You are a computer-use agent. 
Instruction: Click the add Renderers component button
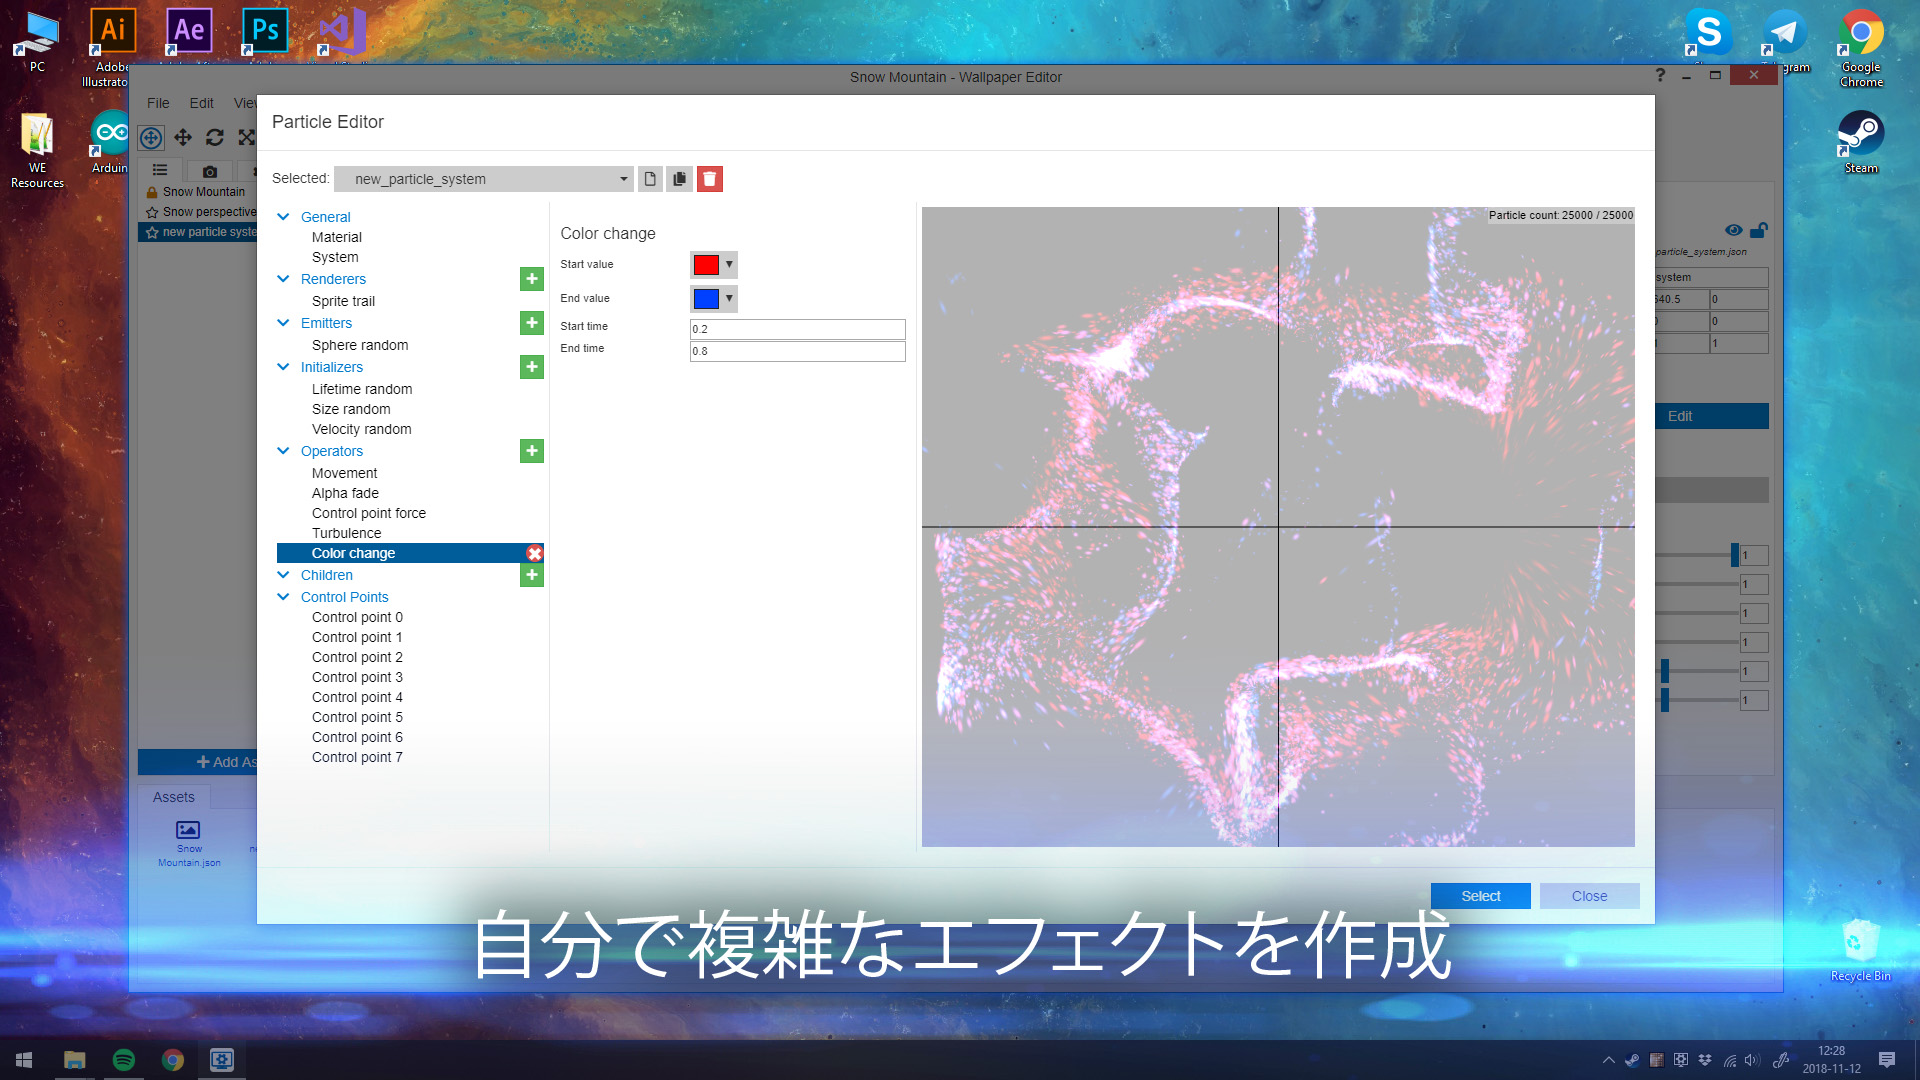click(x=531, y=278)
